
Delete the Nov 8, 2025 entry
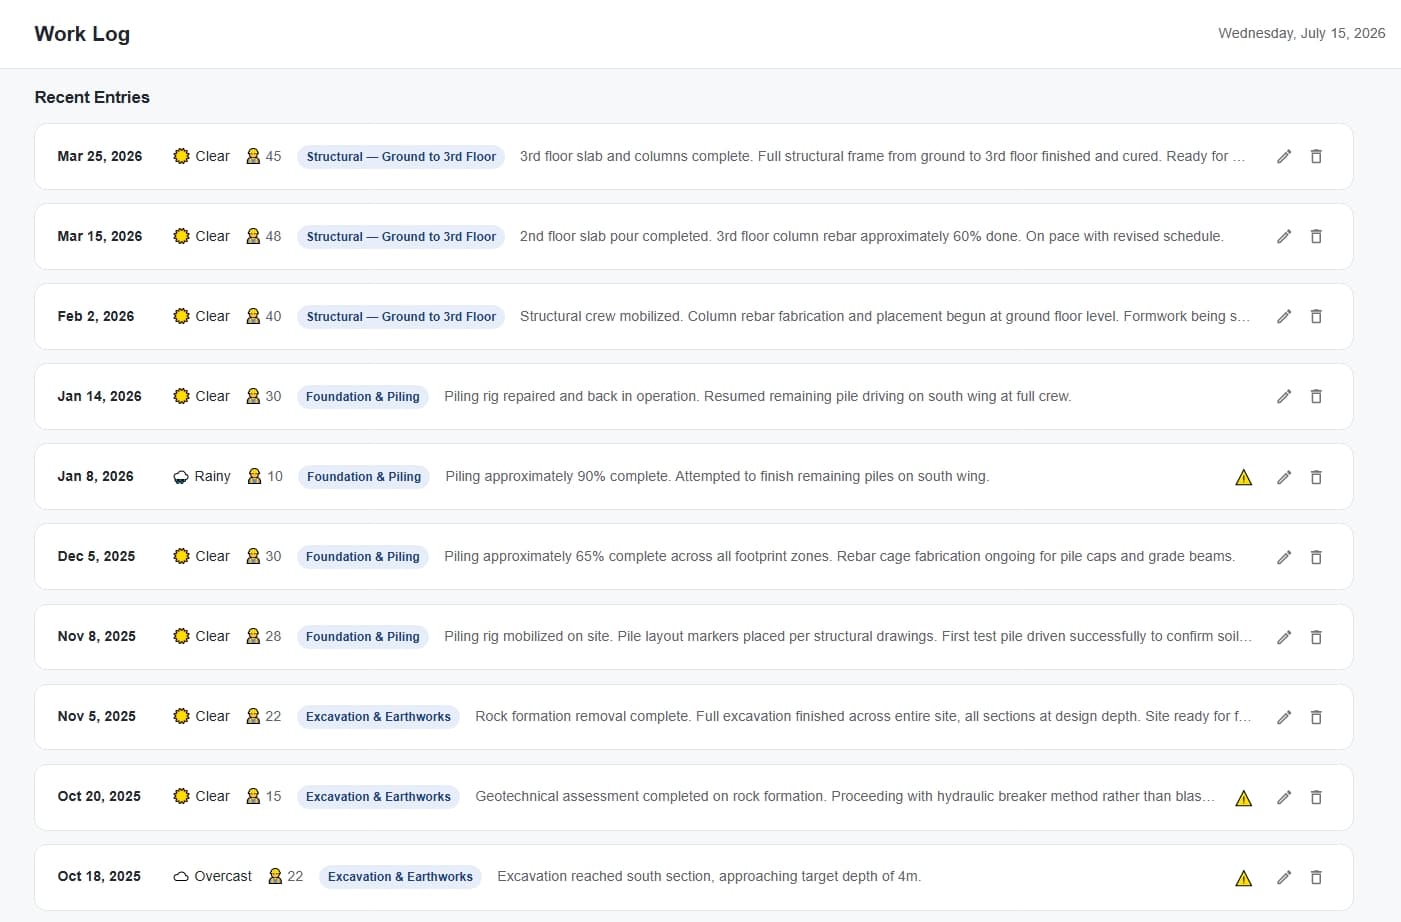pyautogui.click(x=1316, y=637)
